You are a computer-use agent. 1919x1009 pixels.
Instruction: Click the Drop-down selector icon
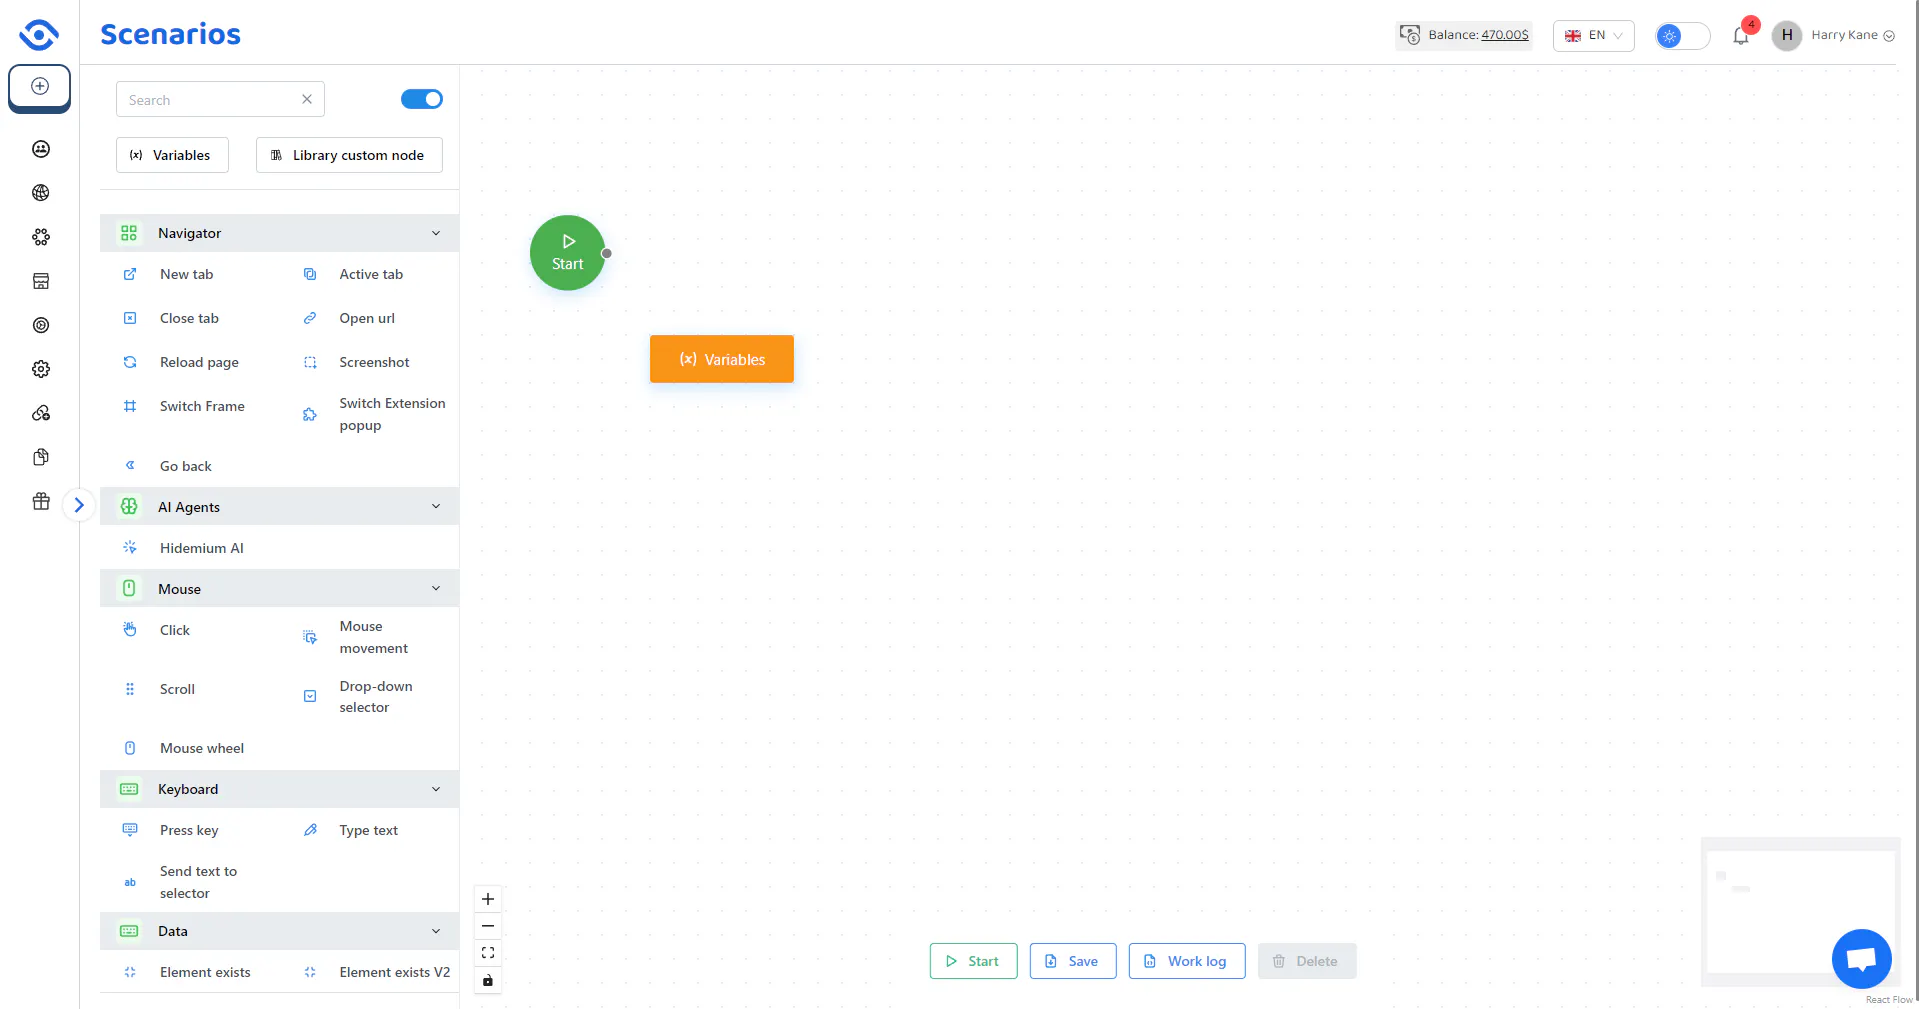tap(310, 696)
